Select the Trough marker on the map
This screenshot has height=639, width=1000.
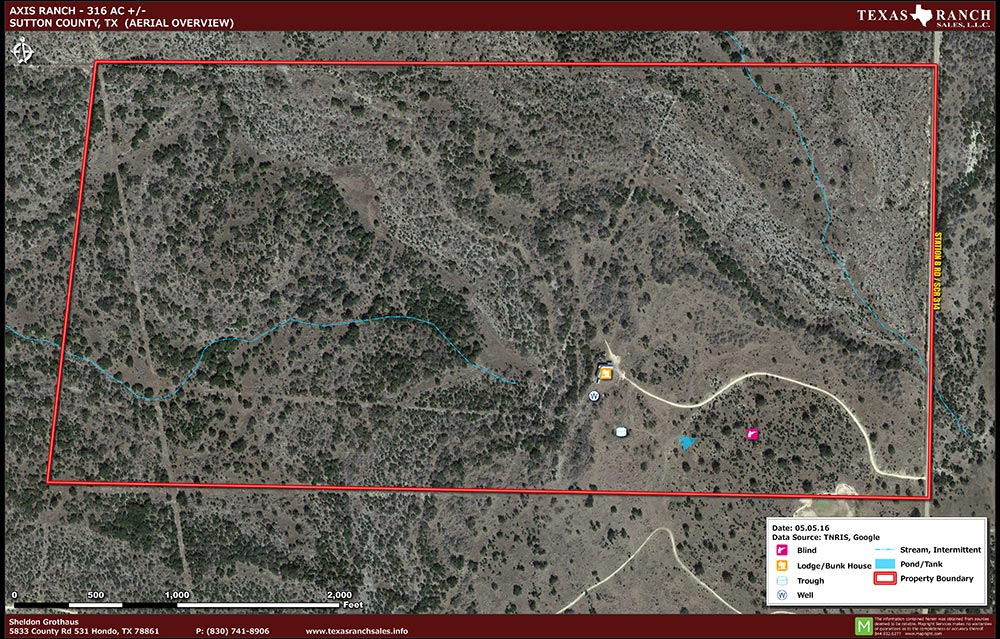622,431
